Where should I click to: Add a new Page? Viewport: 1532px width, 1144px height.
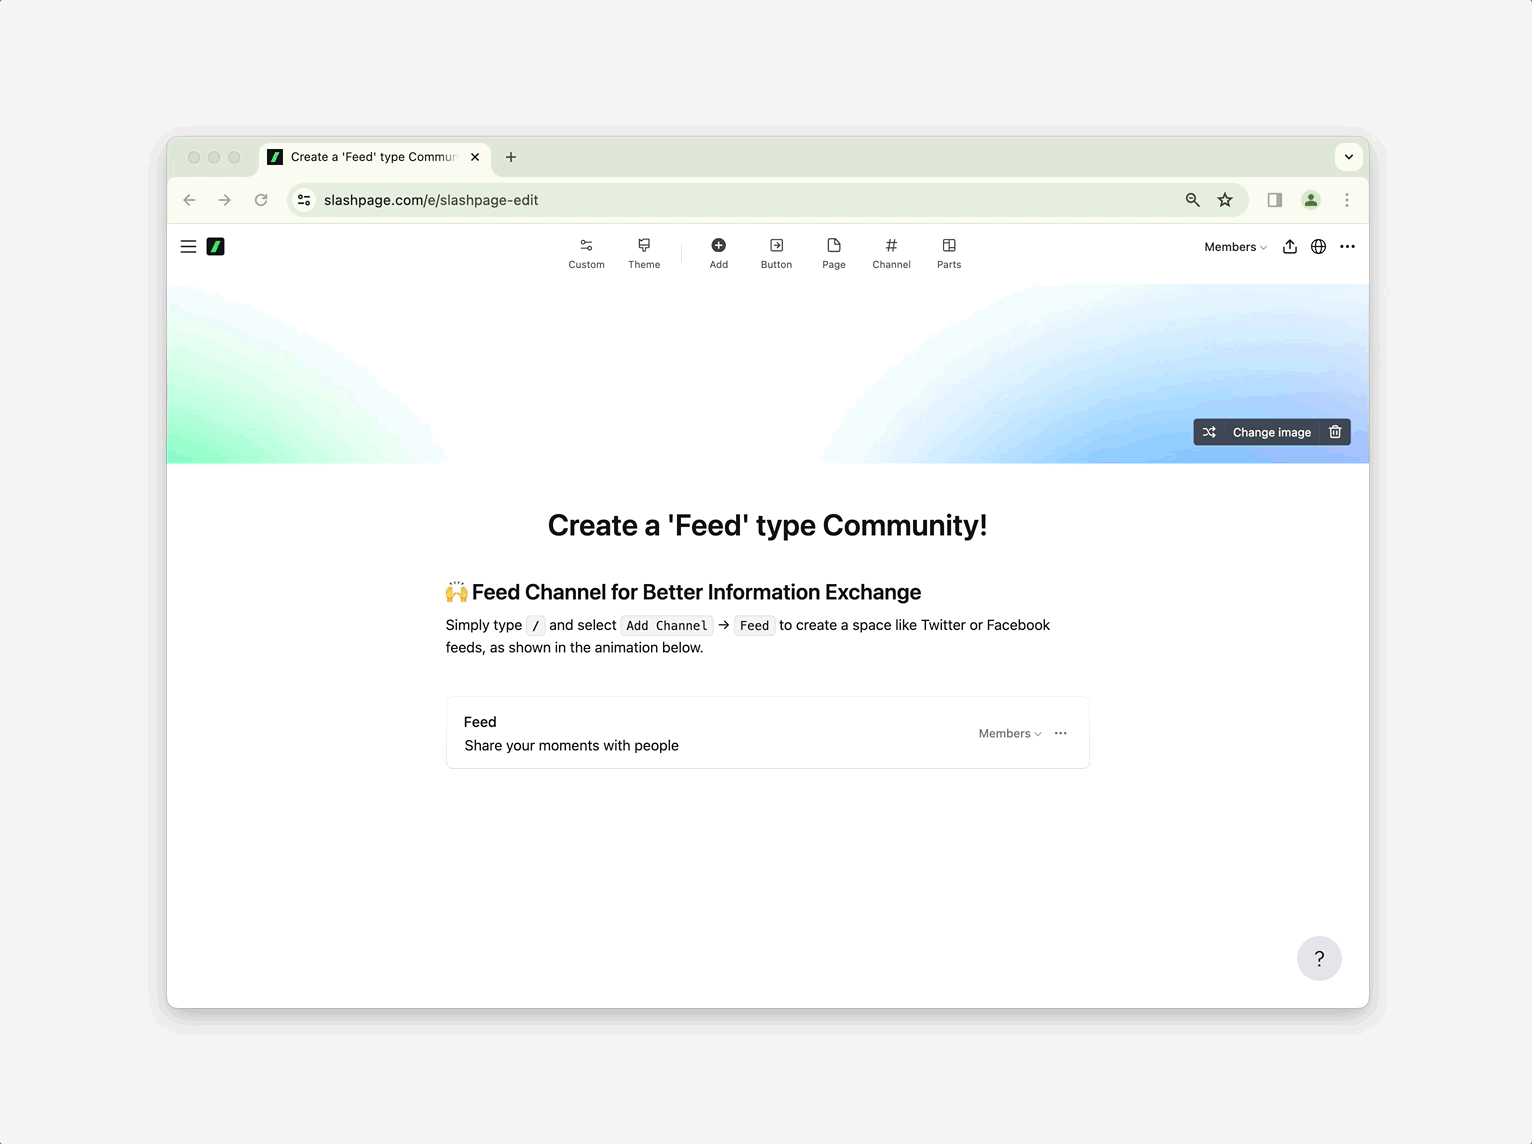834,253
